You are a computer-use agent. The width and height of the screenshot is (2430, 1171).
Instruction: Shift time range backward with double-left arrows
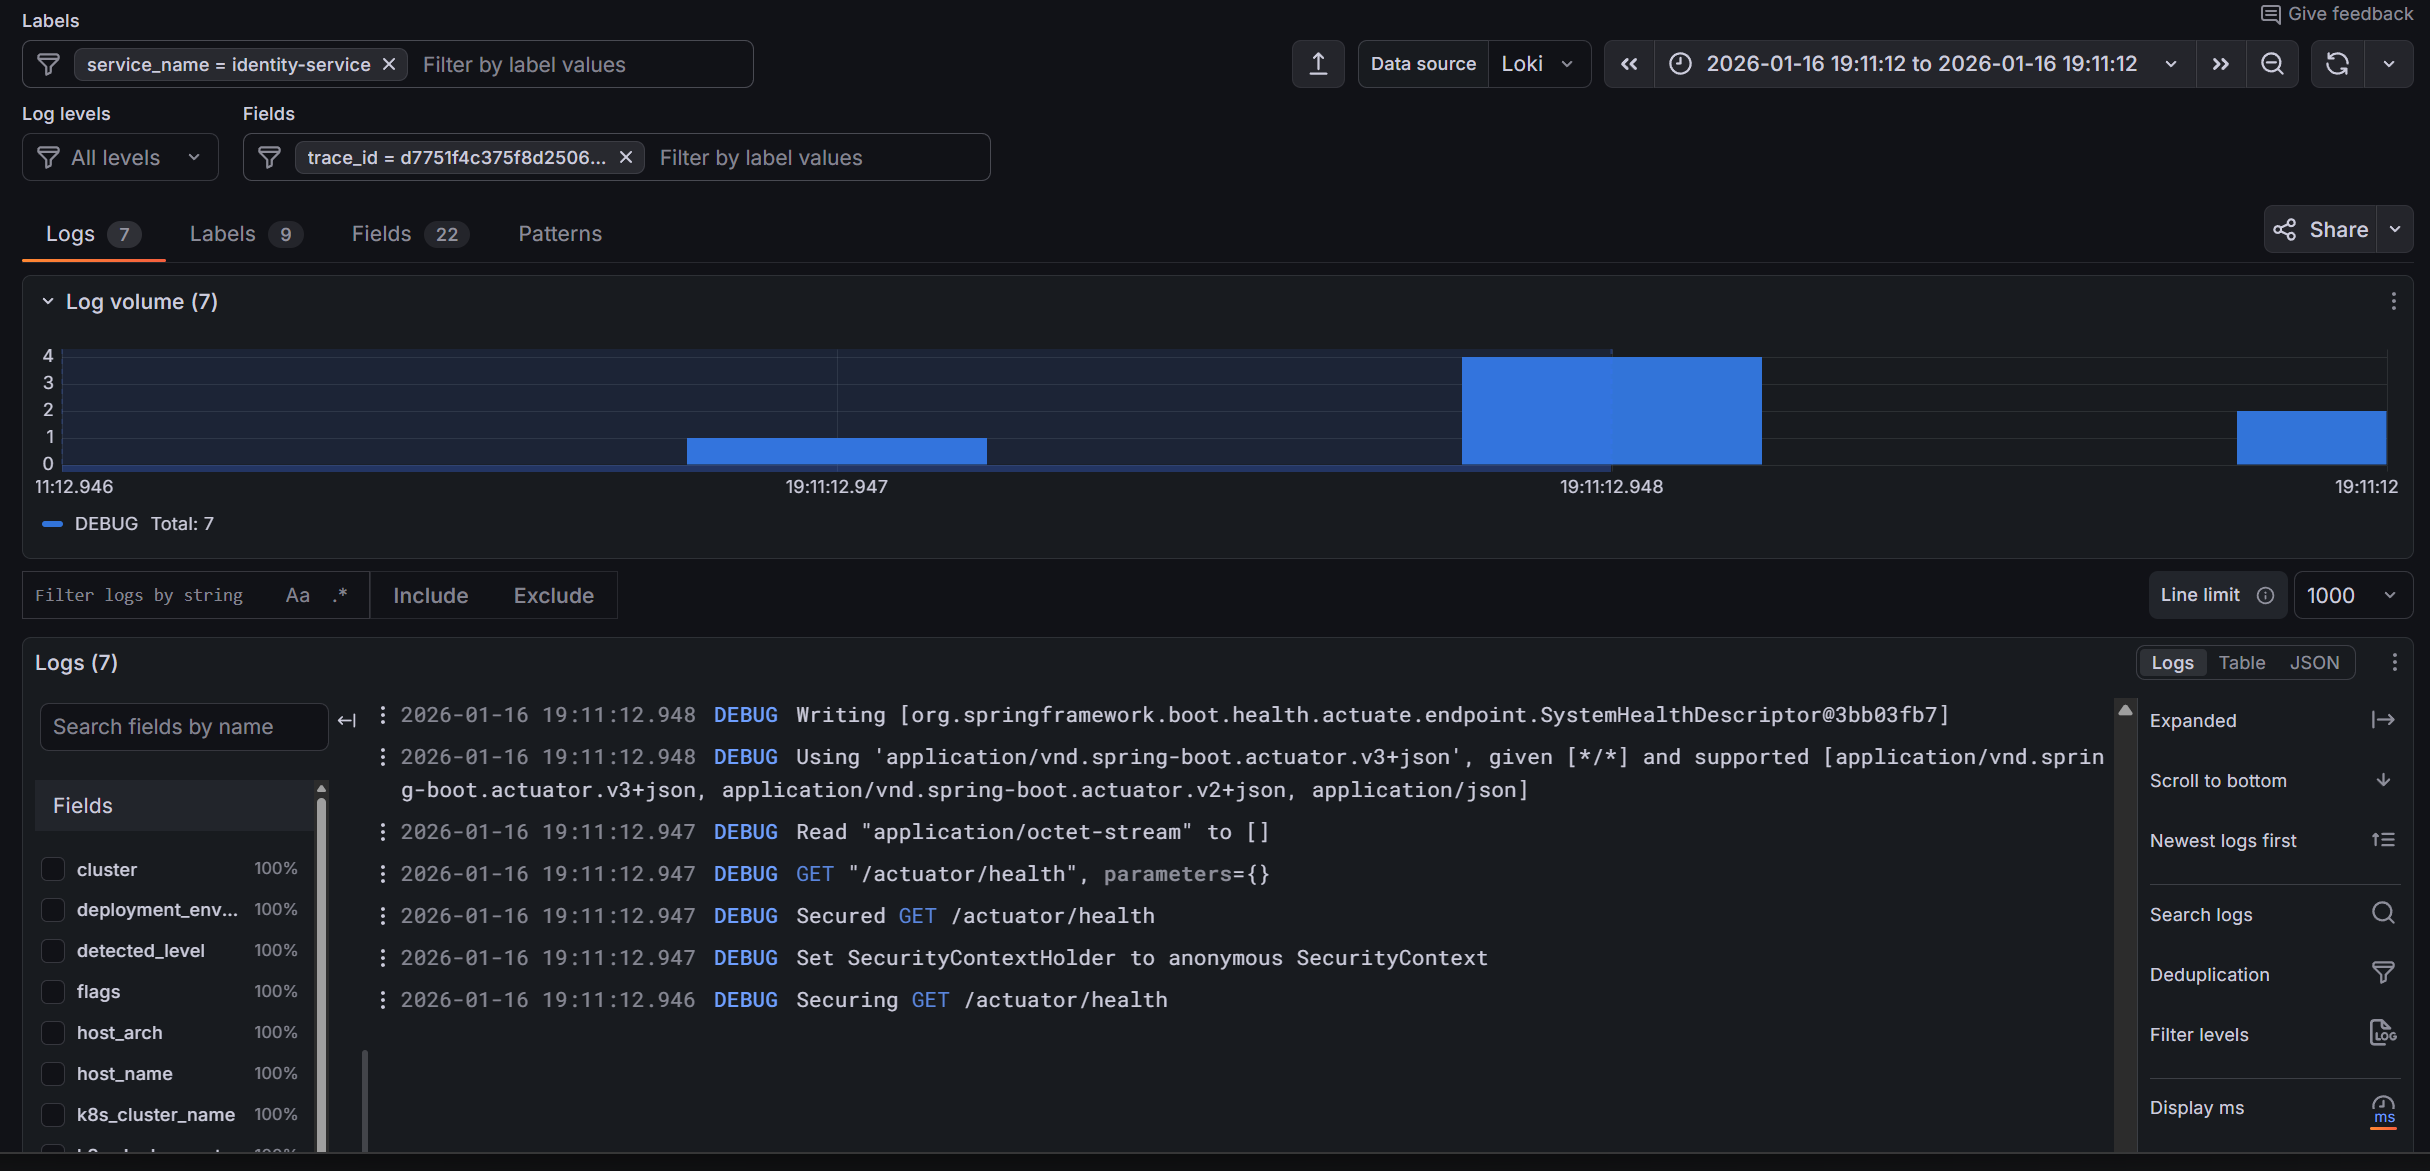pyautogui.click(x=1629, y=64)
